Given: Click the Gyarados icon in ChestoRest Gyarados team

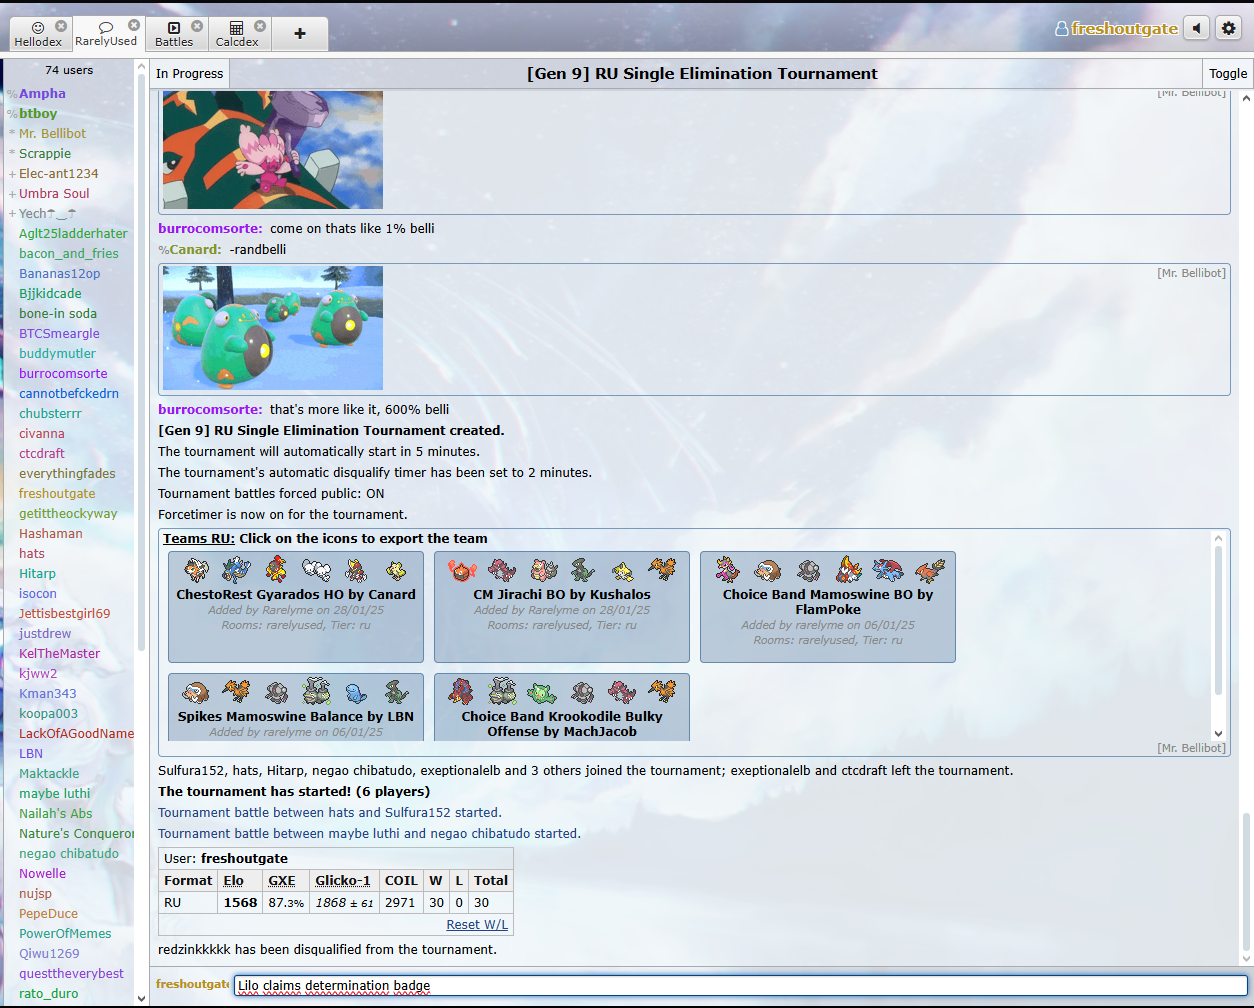Looking at the screenshot, I should click(x=236, y=570).
